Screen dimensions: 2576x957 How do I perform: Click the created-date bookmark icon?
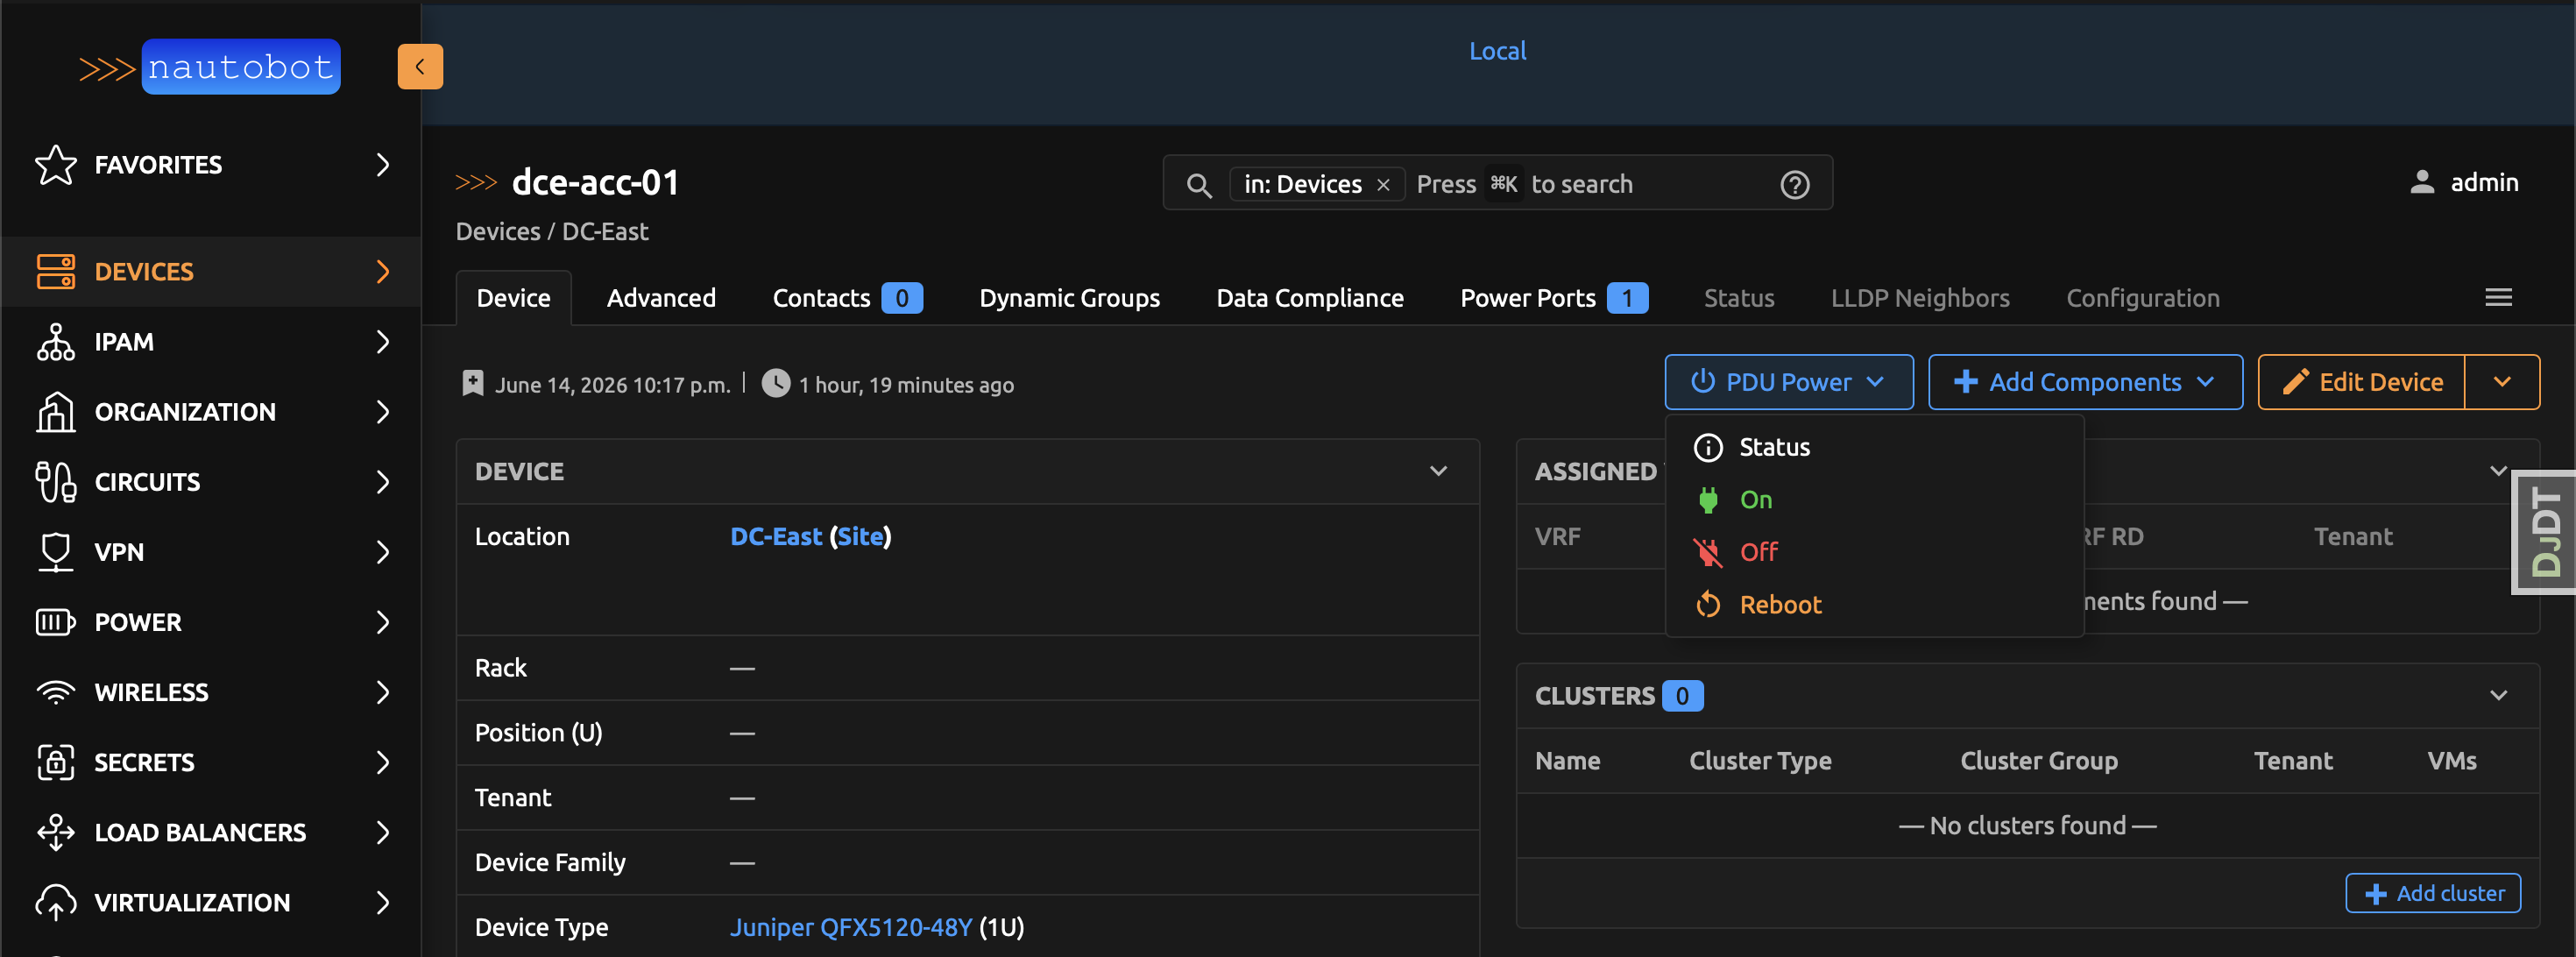(x=473, y=384)
